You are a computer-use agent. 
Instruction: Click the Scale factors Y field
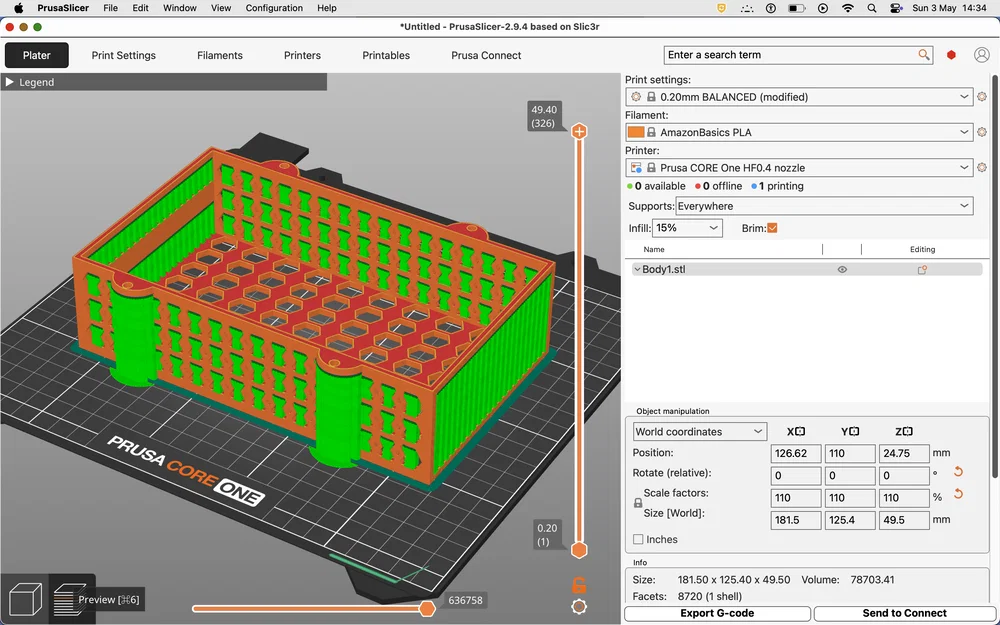click(x=850, y=498)
